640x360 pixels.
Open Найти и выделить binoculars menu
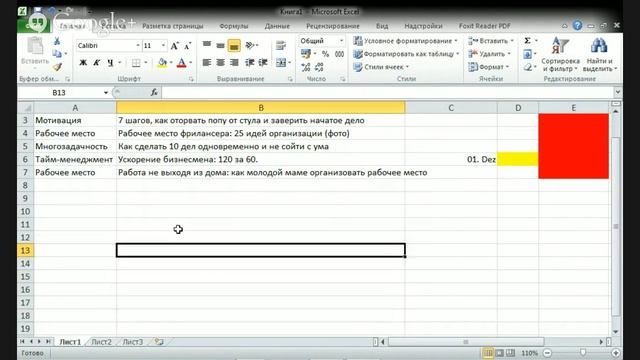(599, 54)
